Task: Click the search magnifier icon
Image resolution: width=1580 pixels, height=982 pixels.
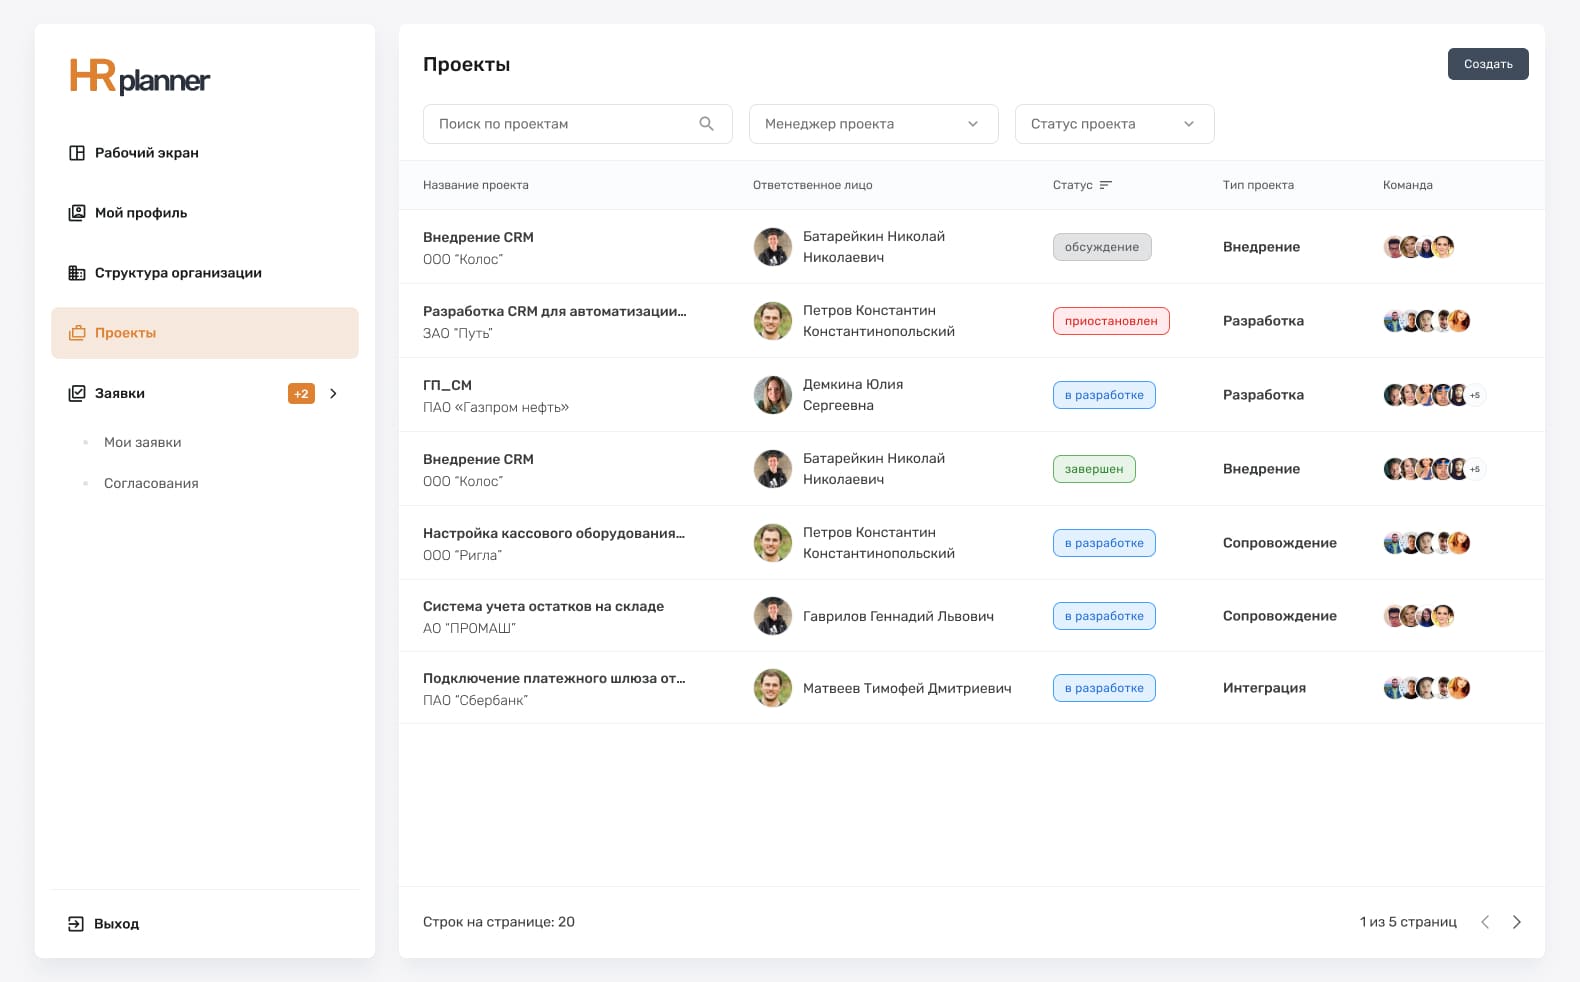Action: 707,124
